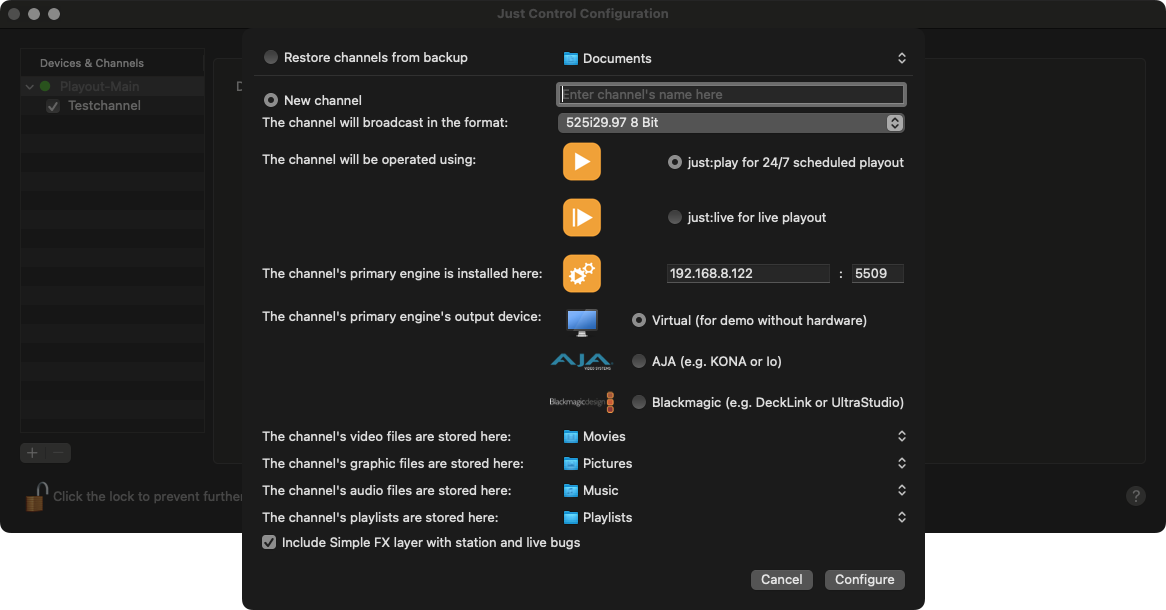This screenshot has height=610, width=1166.
Task: Click the Blackmagicdesign logo
Action: (x=582, y=402)
